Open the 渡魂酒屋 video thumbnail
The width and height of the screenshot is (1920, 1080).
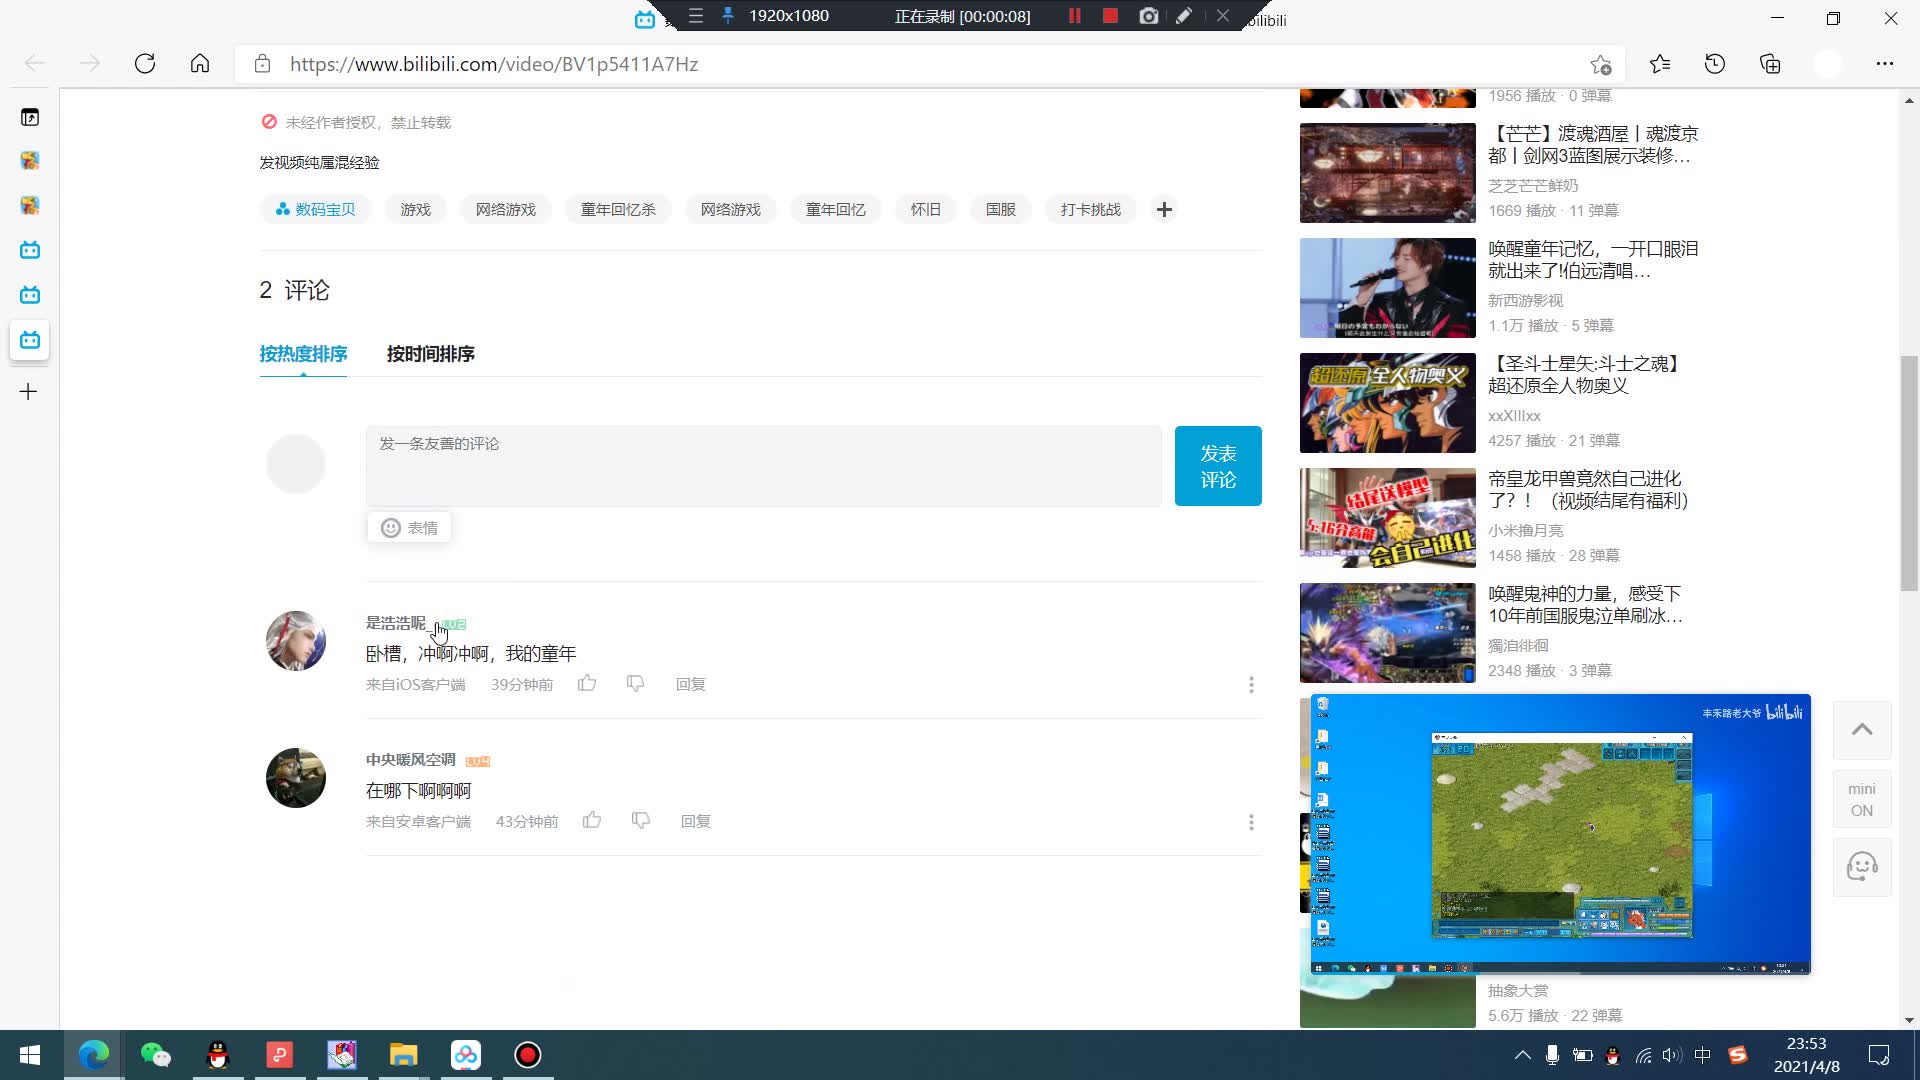pyautogui.click(x=1388, y=173)
